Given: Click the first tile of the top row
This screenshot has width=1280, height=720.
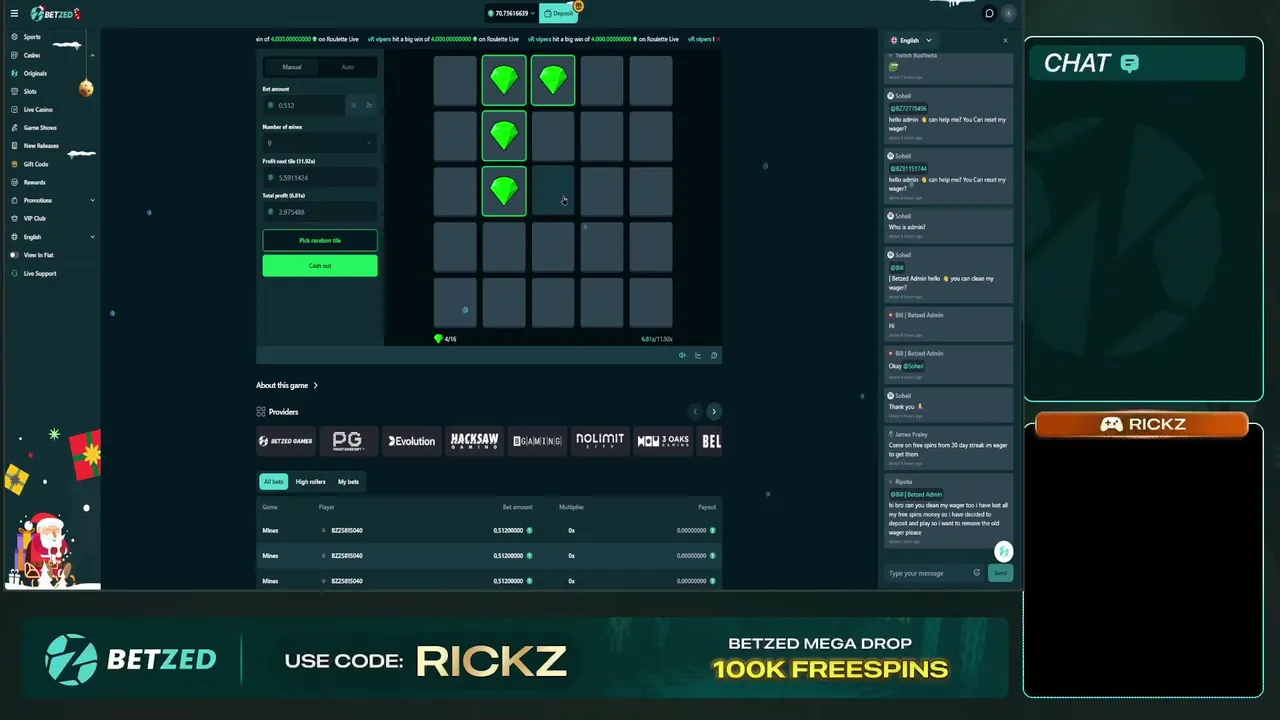Looking at the screenshot, I should [x=455, y=80].
